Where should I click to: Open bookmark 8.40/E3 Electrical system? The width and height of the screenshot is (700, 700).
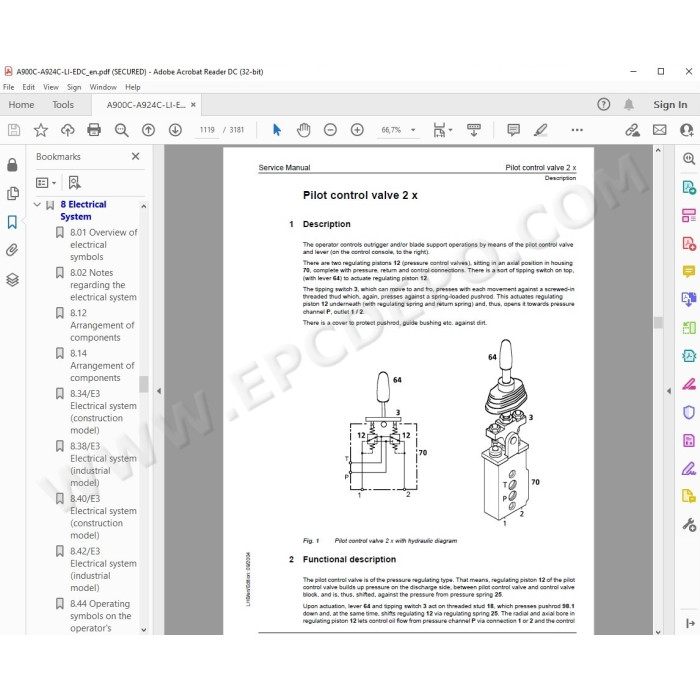tap(103, 517)
